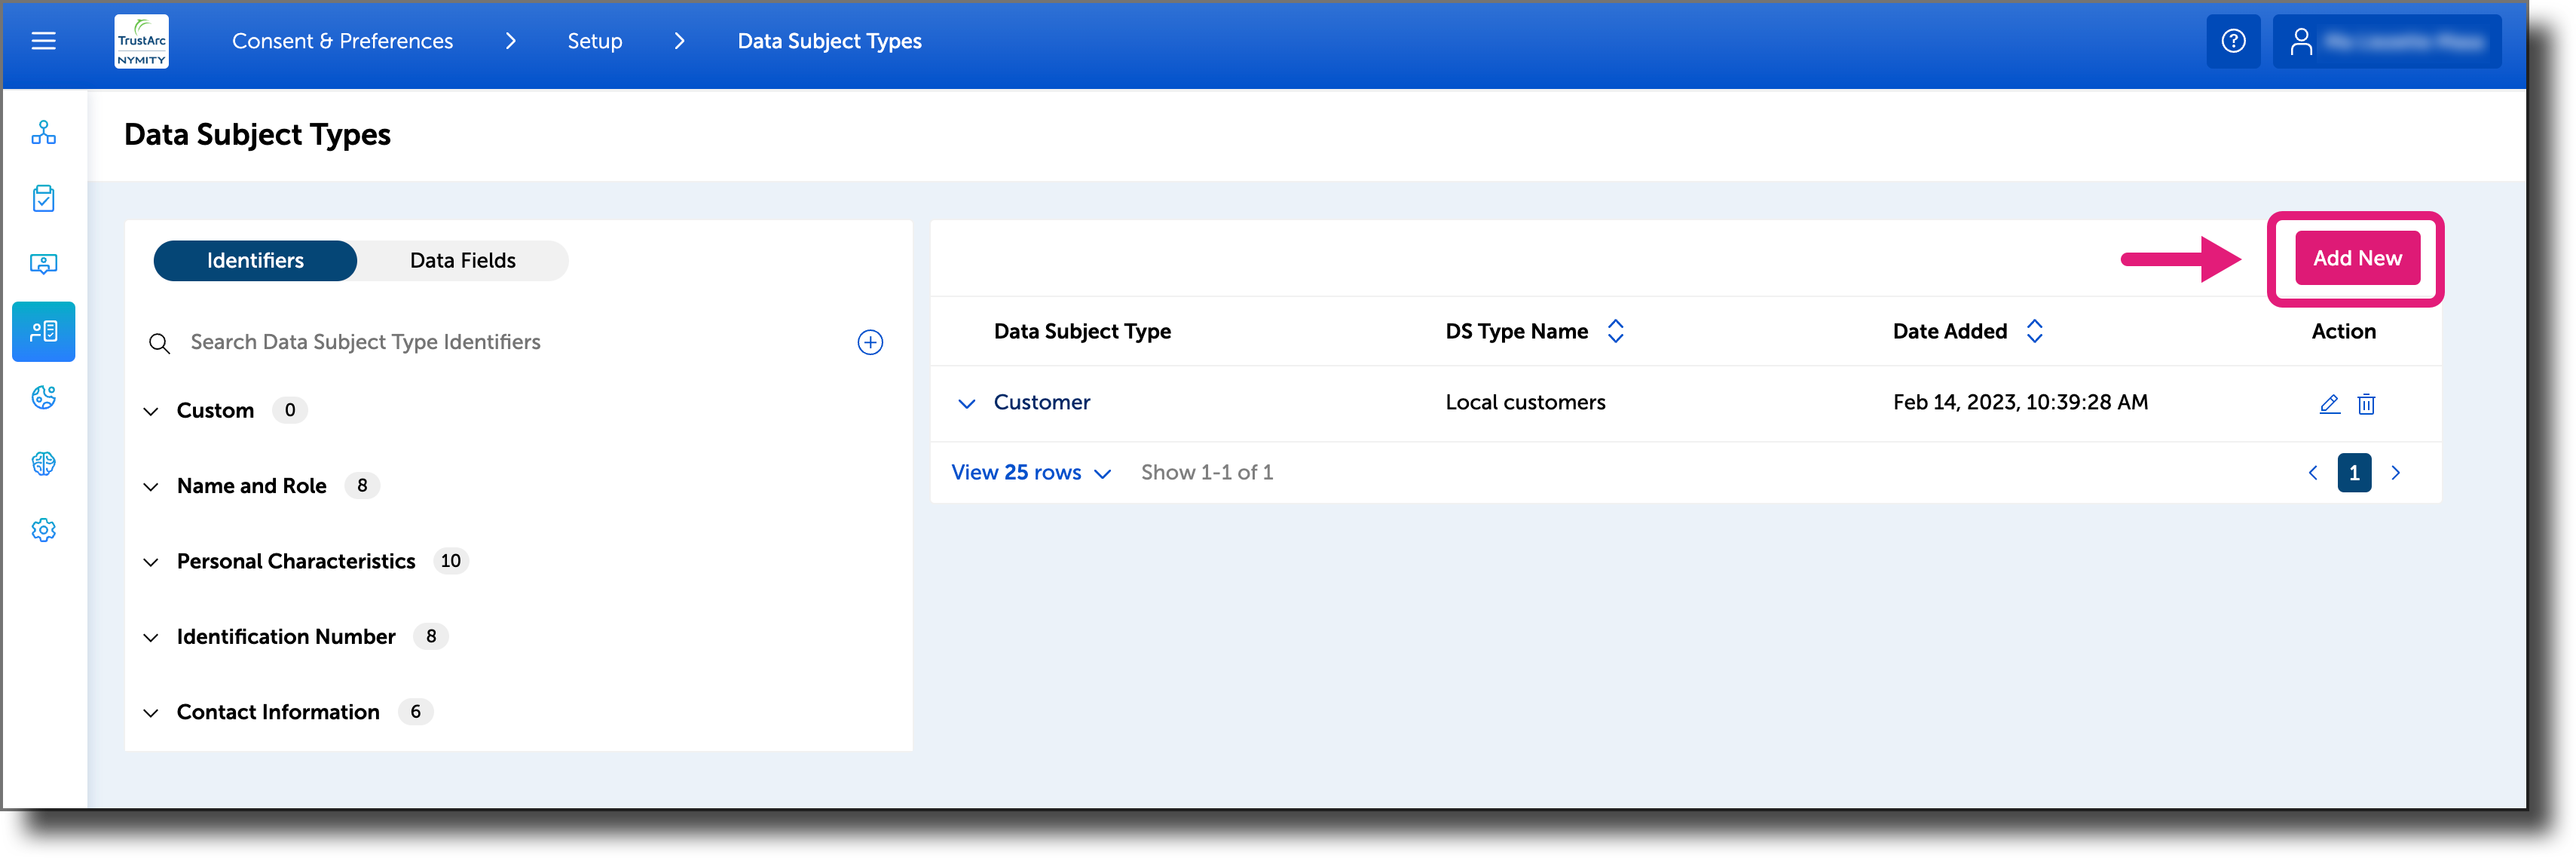The image size is (2576, 858).
Task: Expand the Contact Information group
Action: [151, 713]
